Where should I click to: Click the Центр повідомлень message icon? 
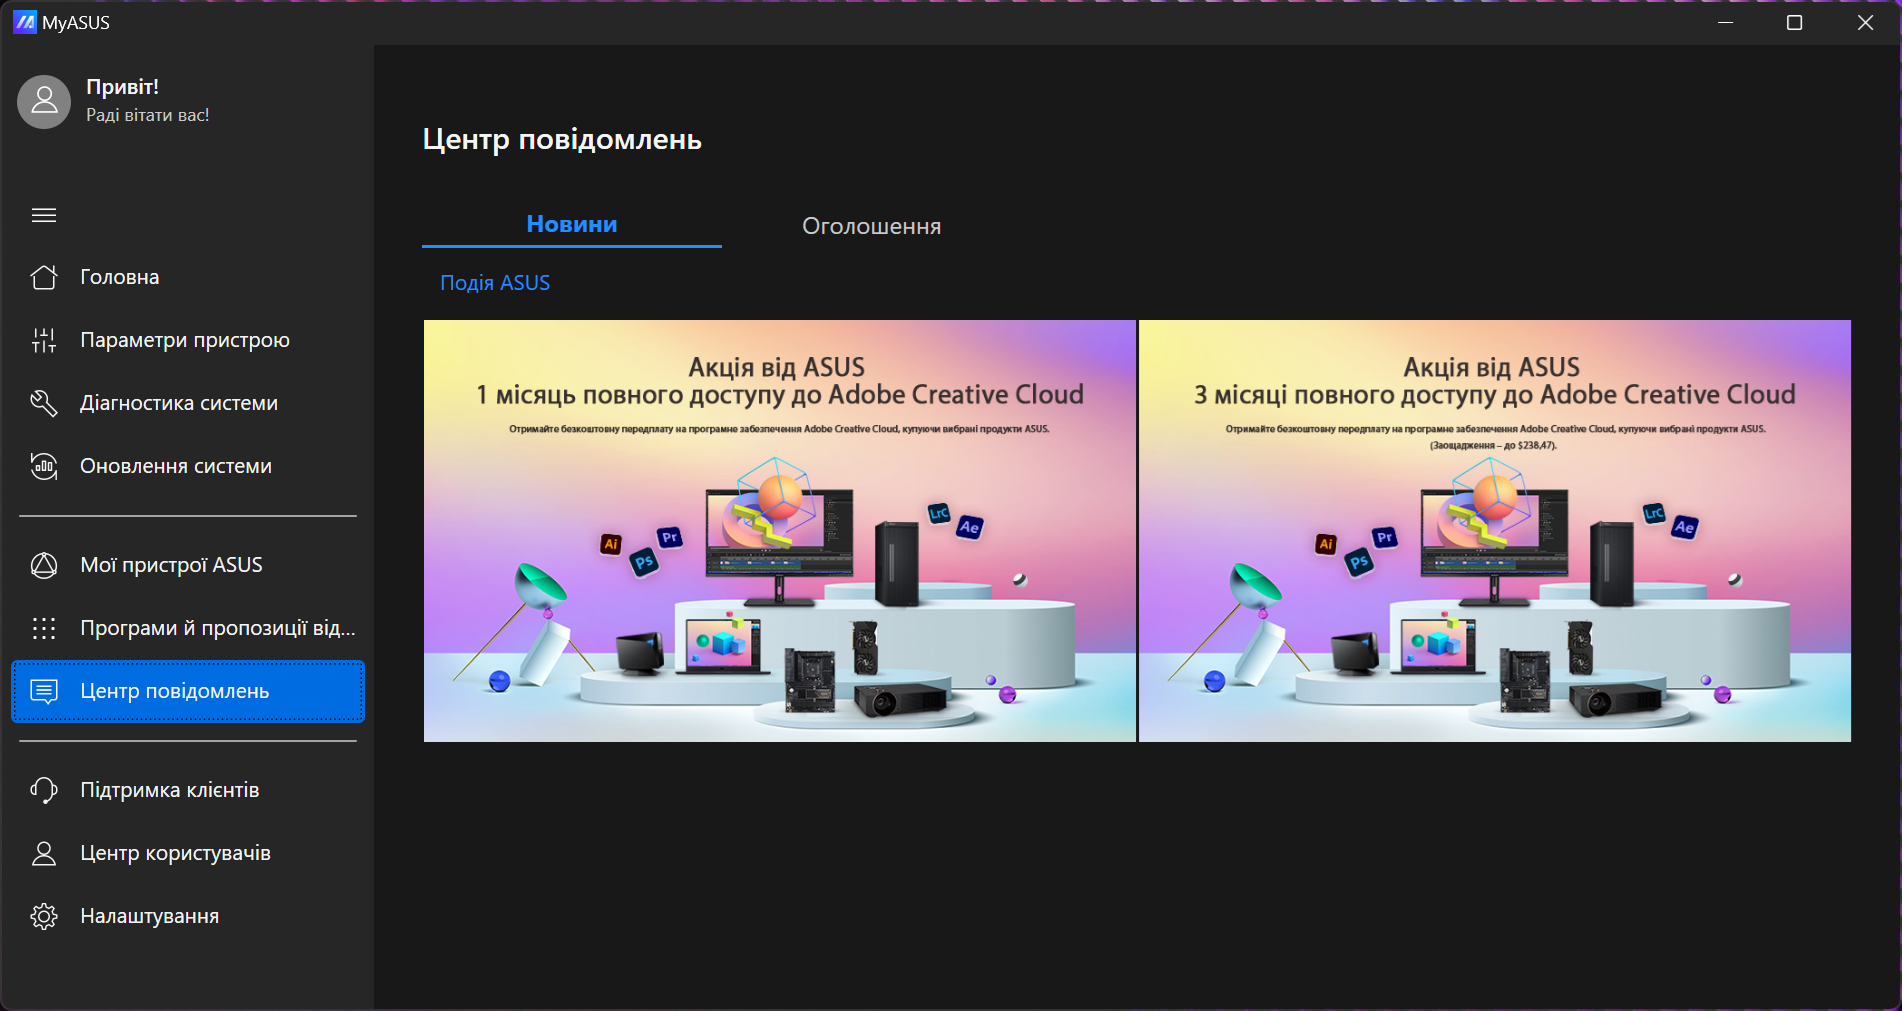coord(44,691)
